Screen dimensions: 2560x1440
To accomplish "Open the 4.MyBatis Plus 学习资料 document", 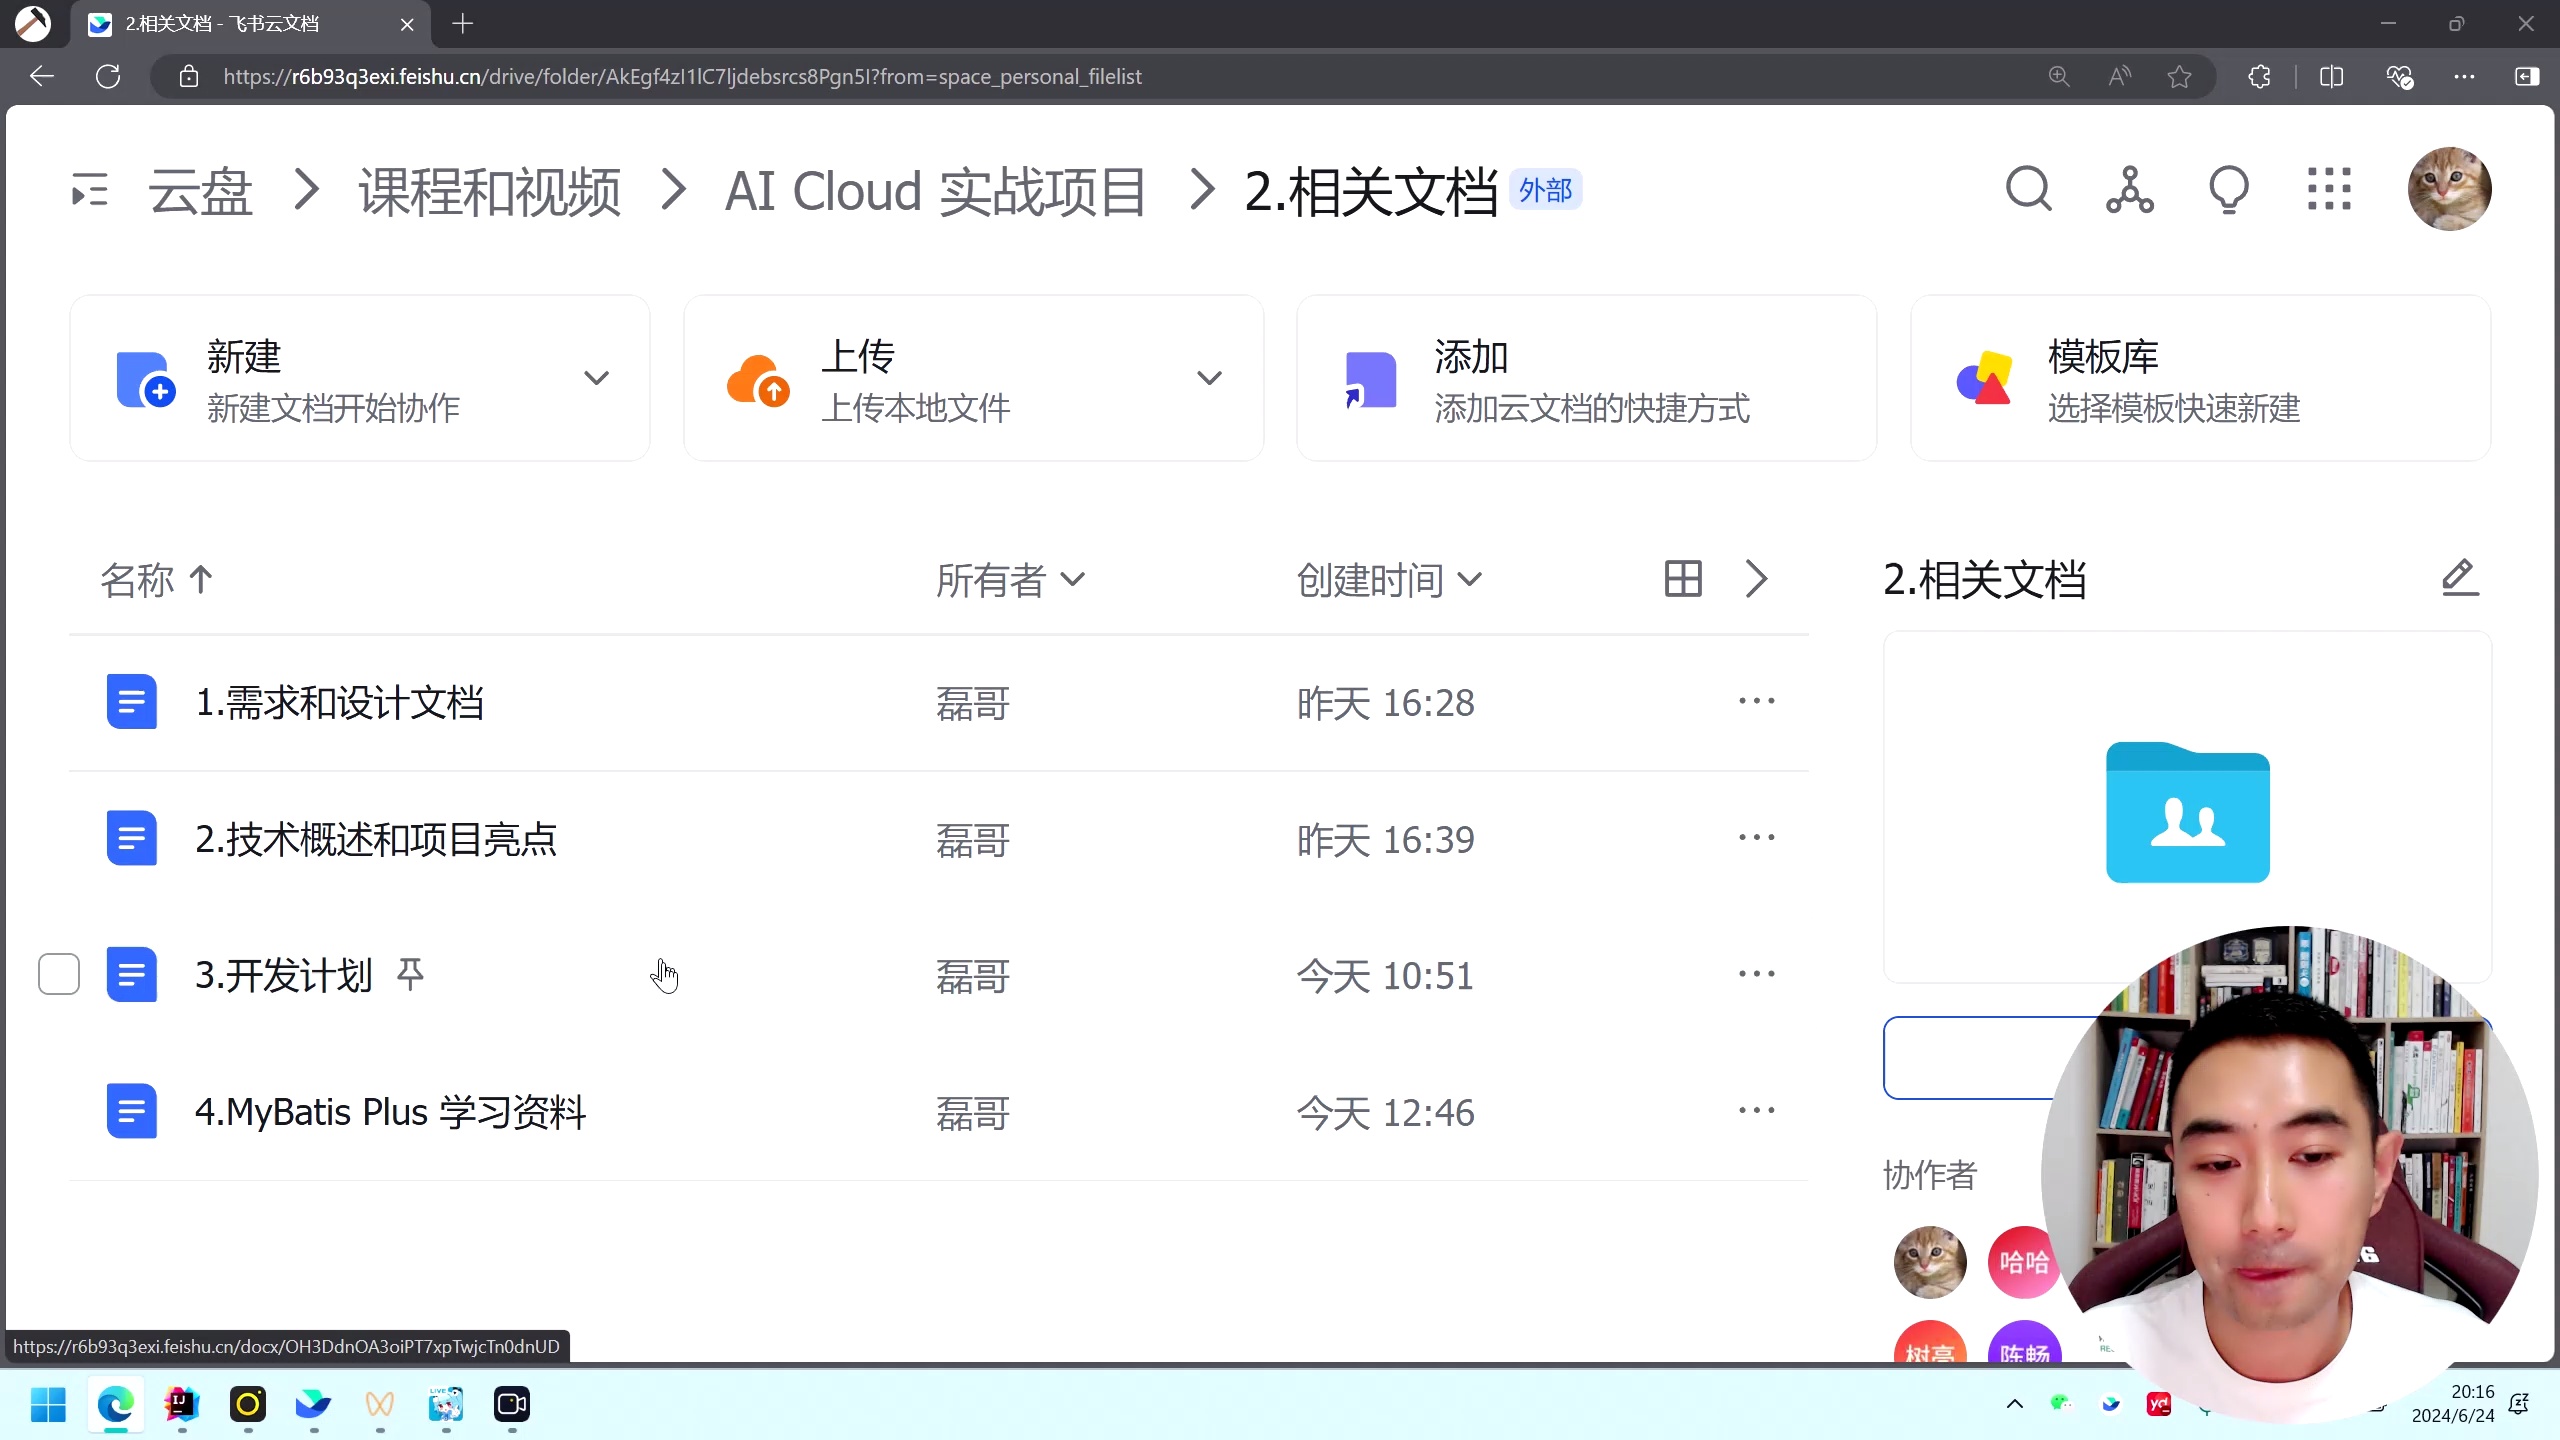I will [391, 1110].
